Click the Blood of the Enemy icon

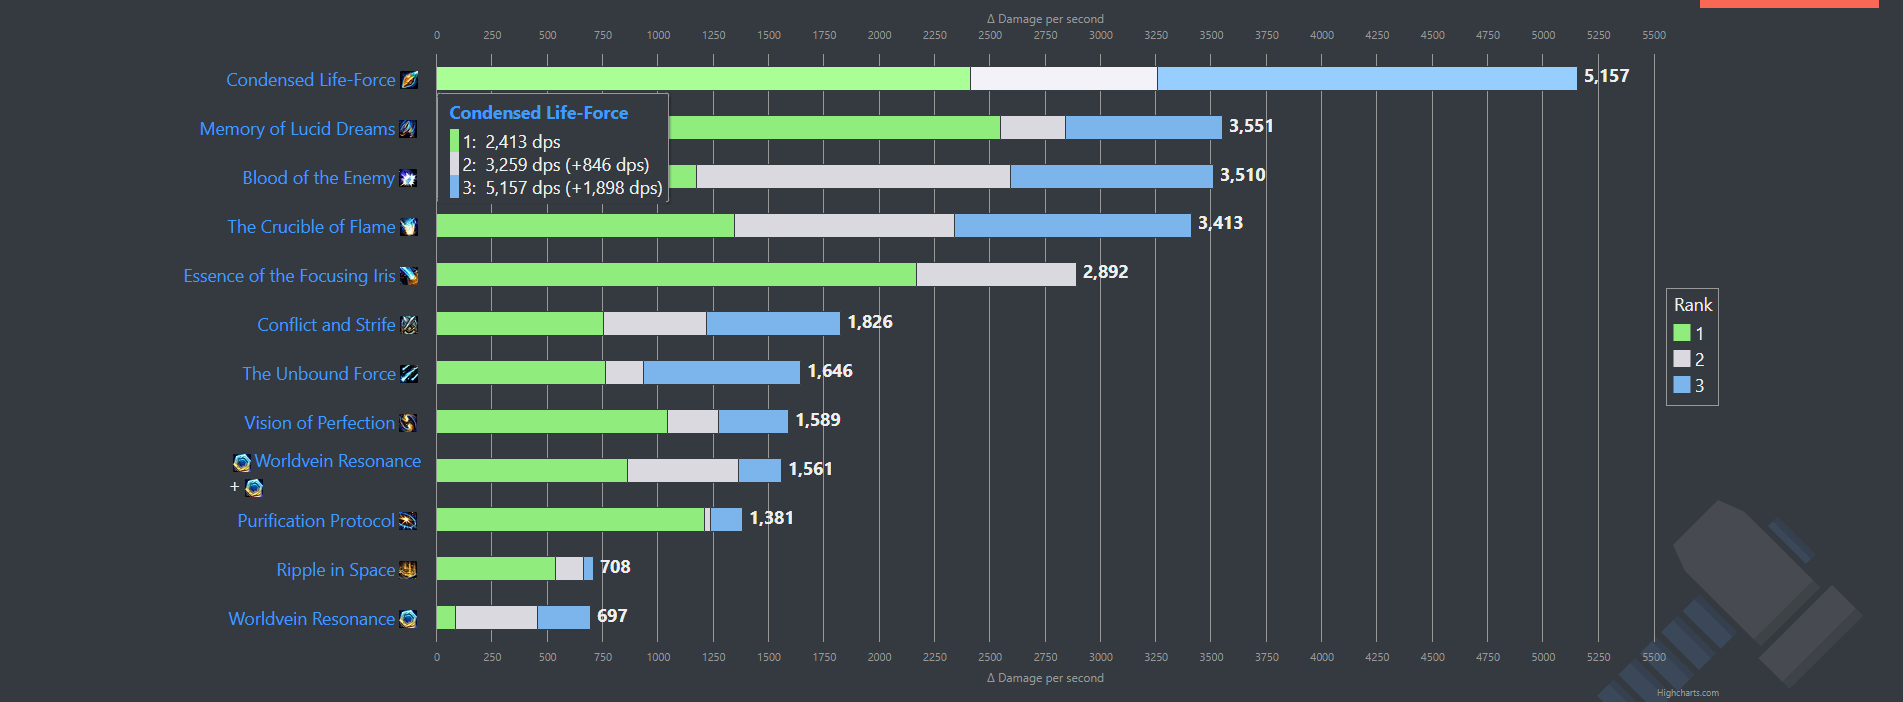(408, 178)
